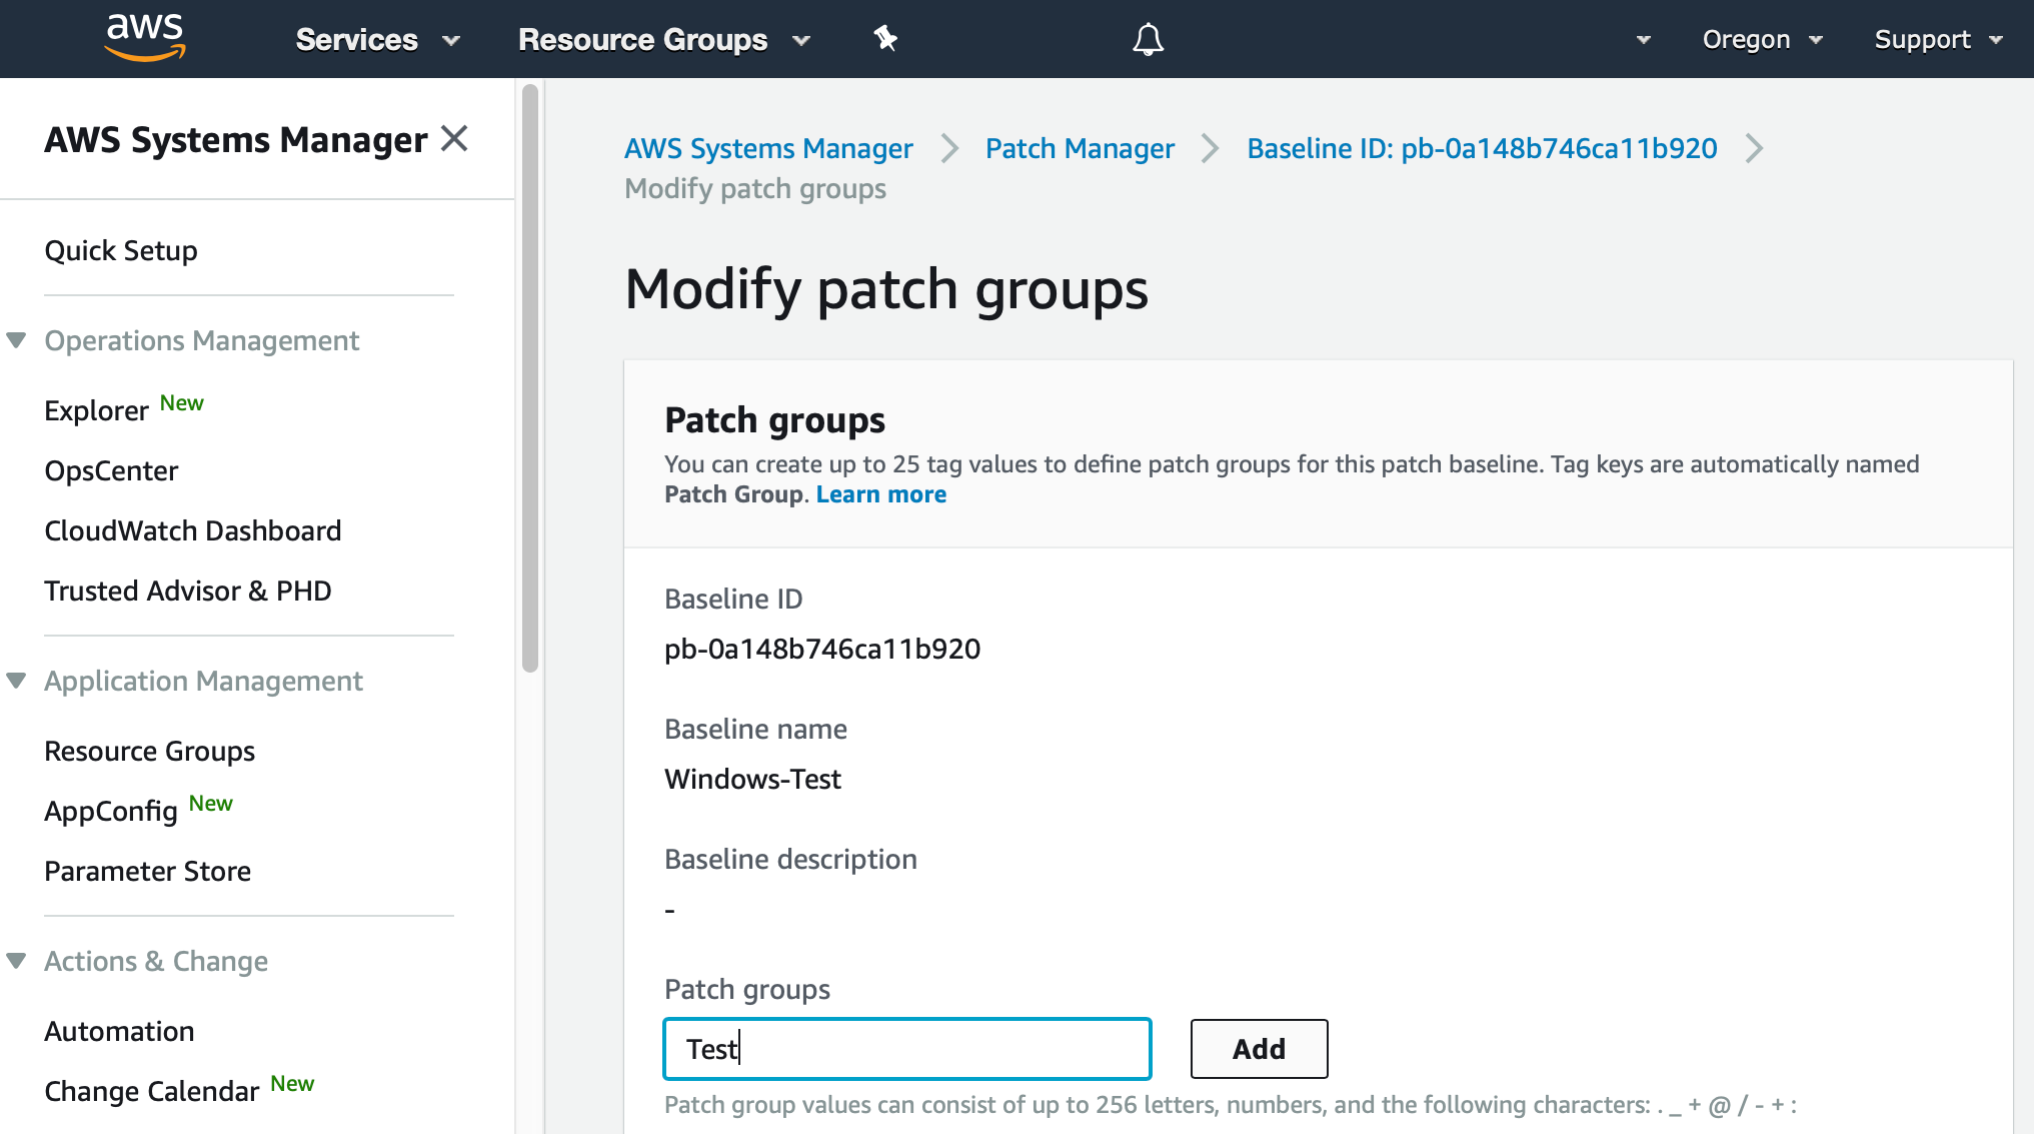Open Parameter Store in the sidebar
The image size is (2034, 1134).
147,870
